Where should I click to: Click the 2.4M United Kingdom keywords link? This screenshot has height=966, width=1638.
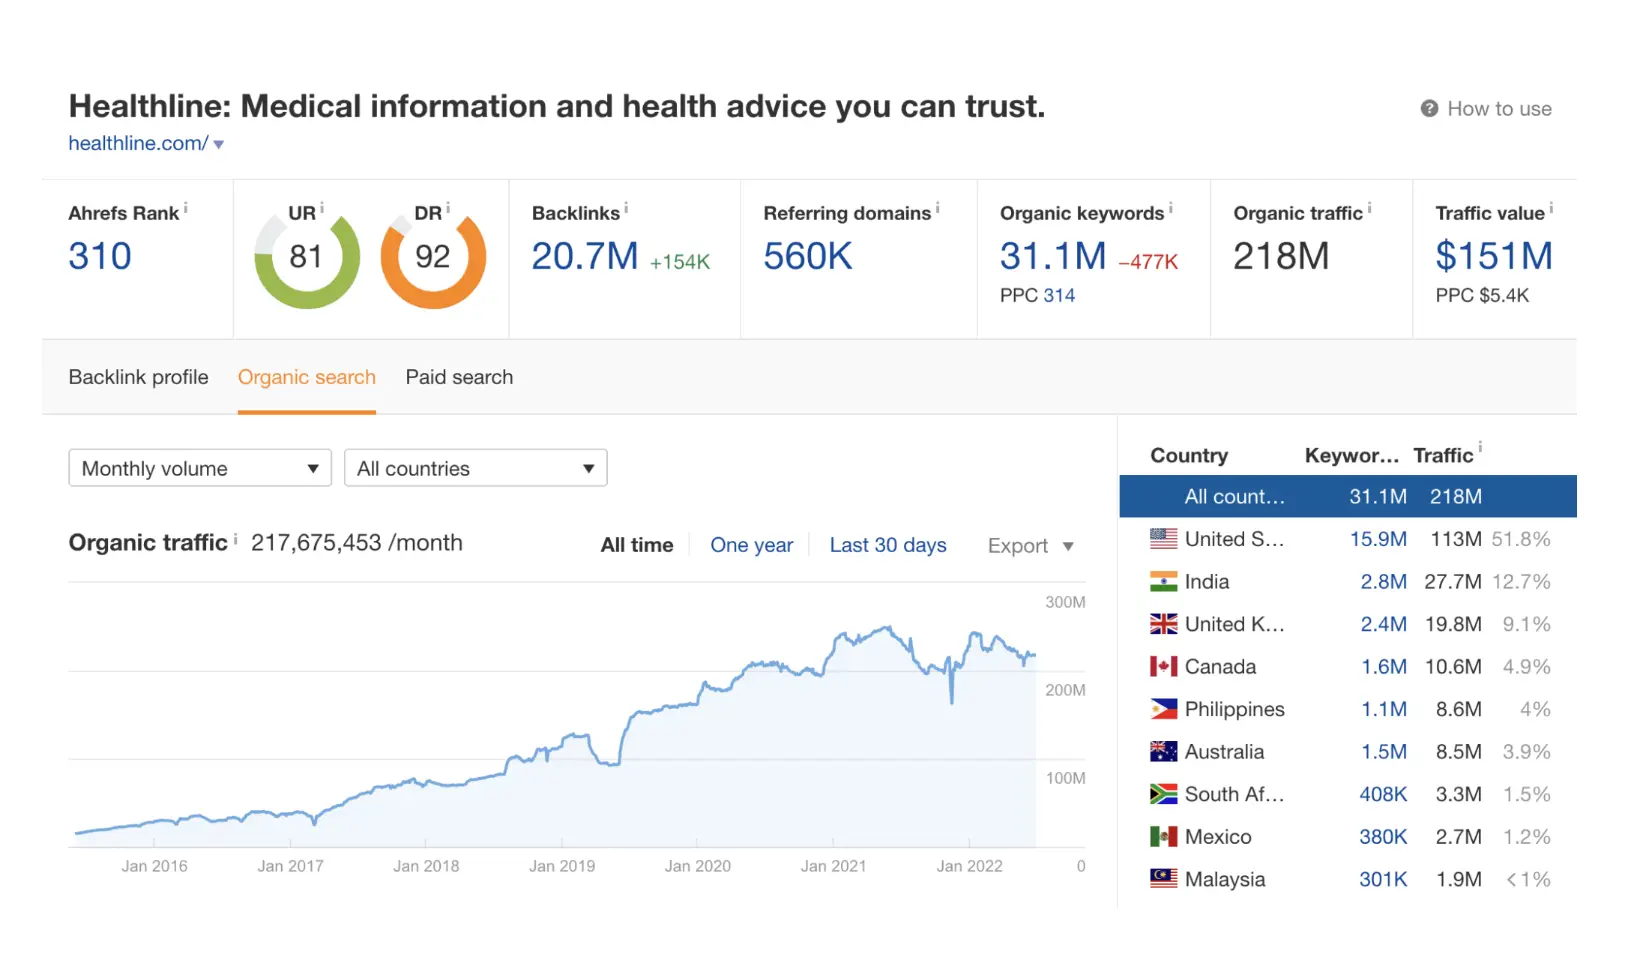pos(1384,624)
